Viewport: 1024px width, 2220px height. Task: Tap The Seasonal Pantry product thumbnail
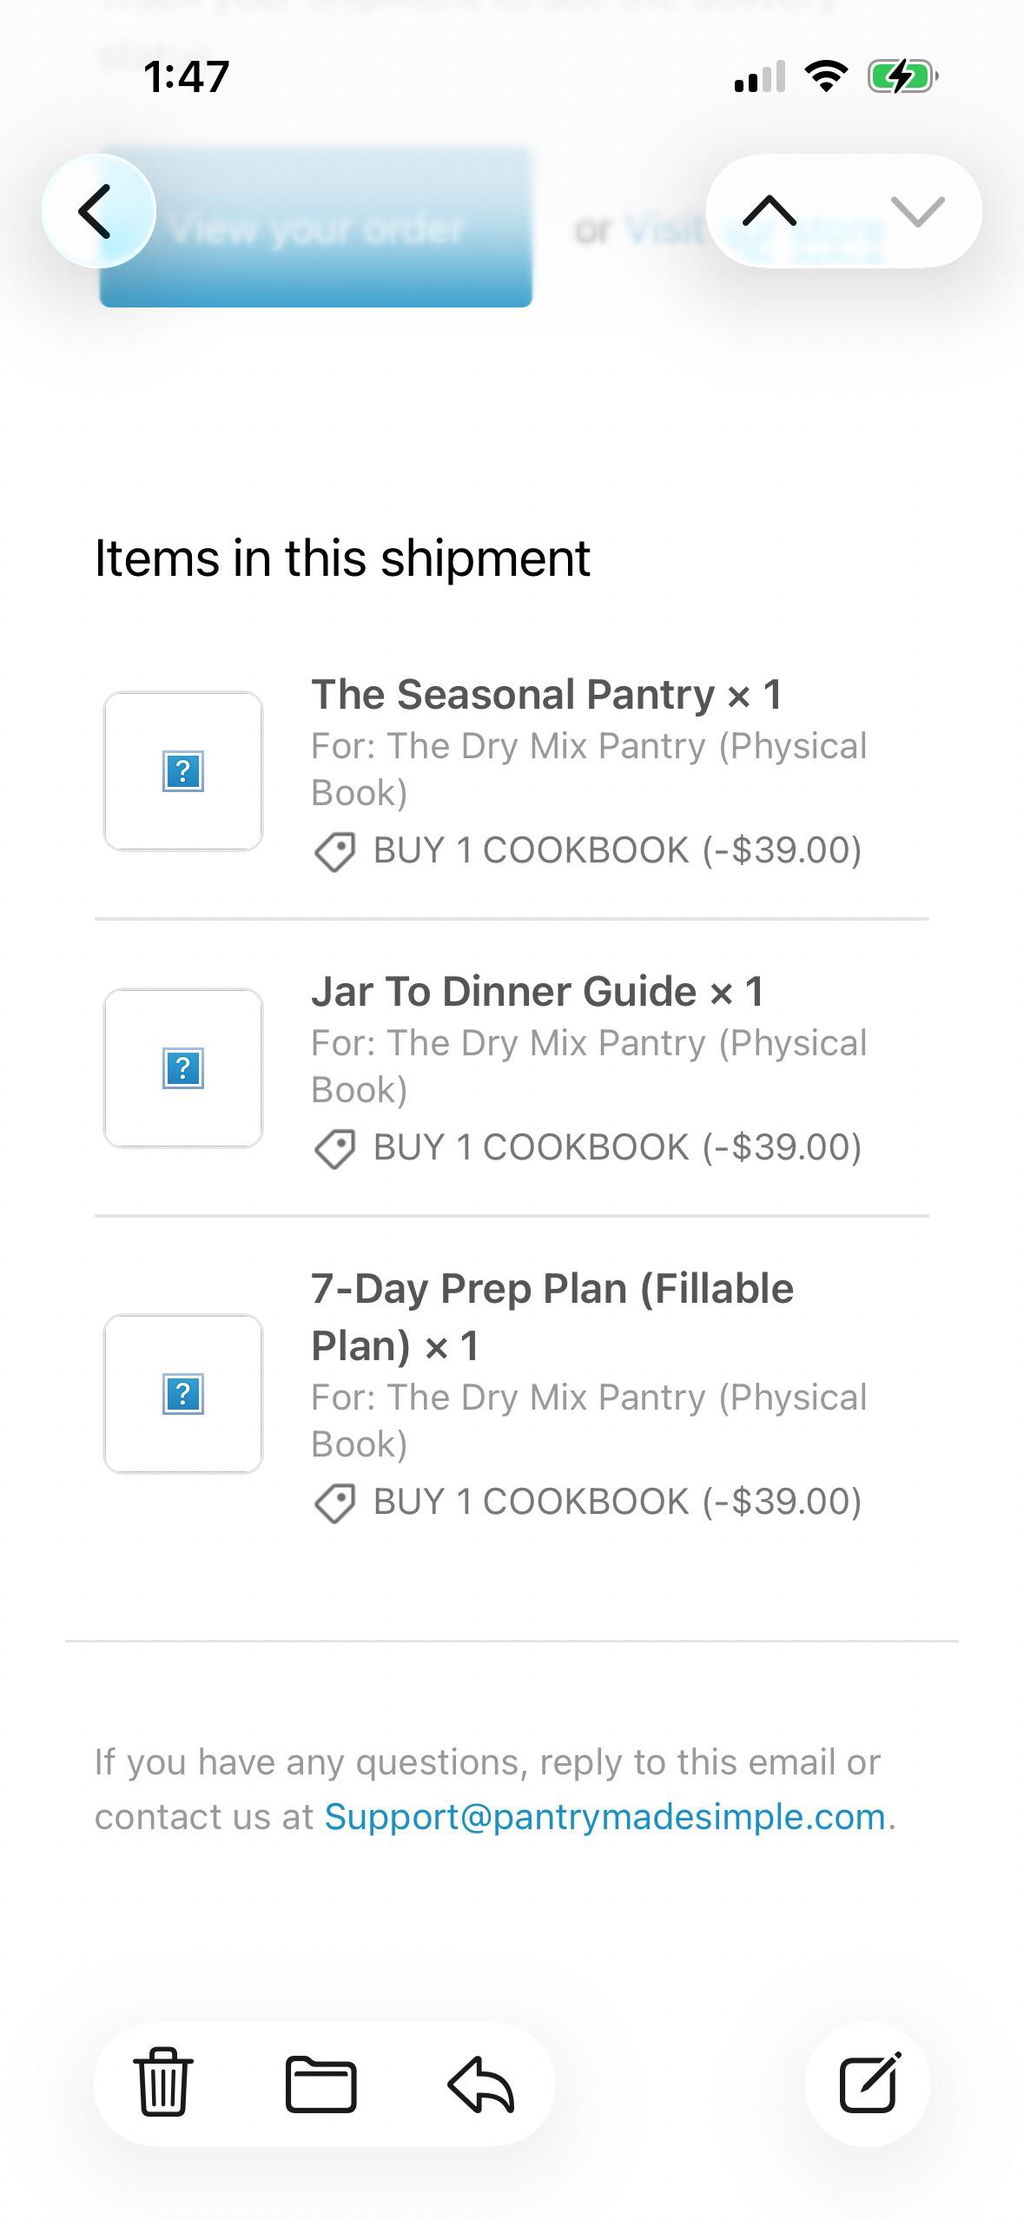[x=183, y=771]
